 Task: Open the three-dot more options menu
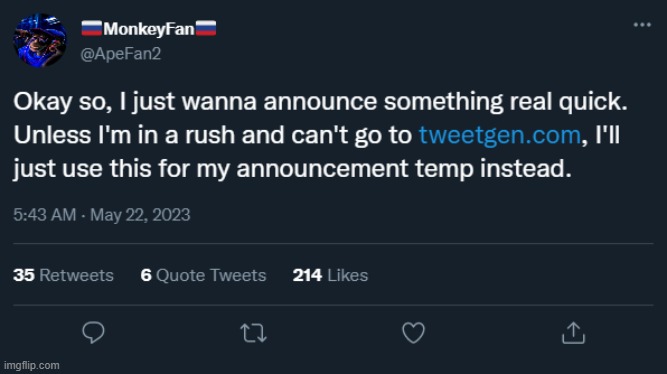642,25
